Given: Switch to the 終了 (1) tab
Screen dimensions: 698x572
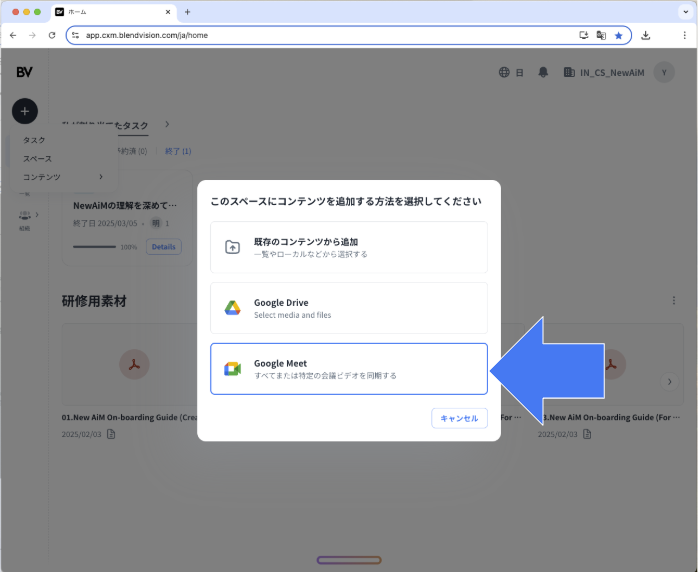Looking at the screenshot, I should [178, 151].
